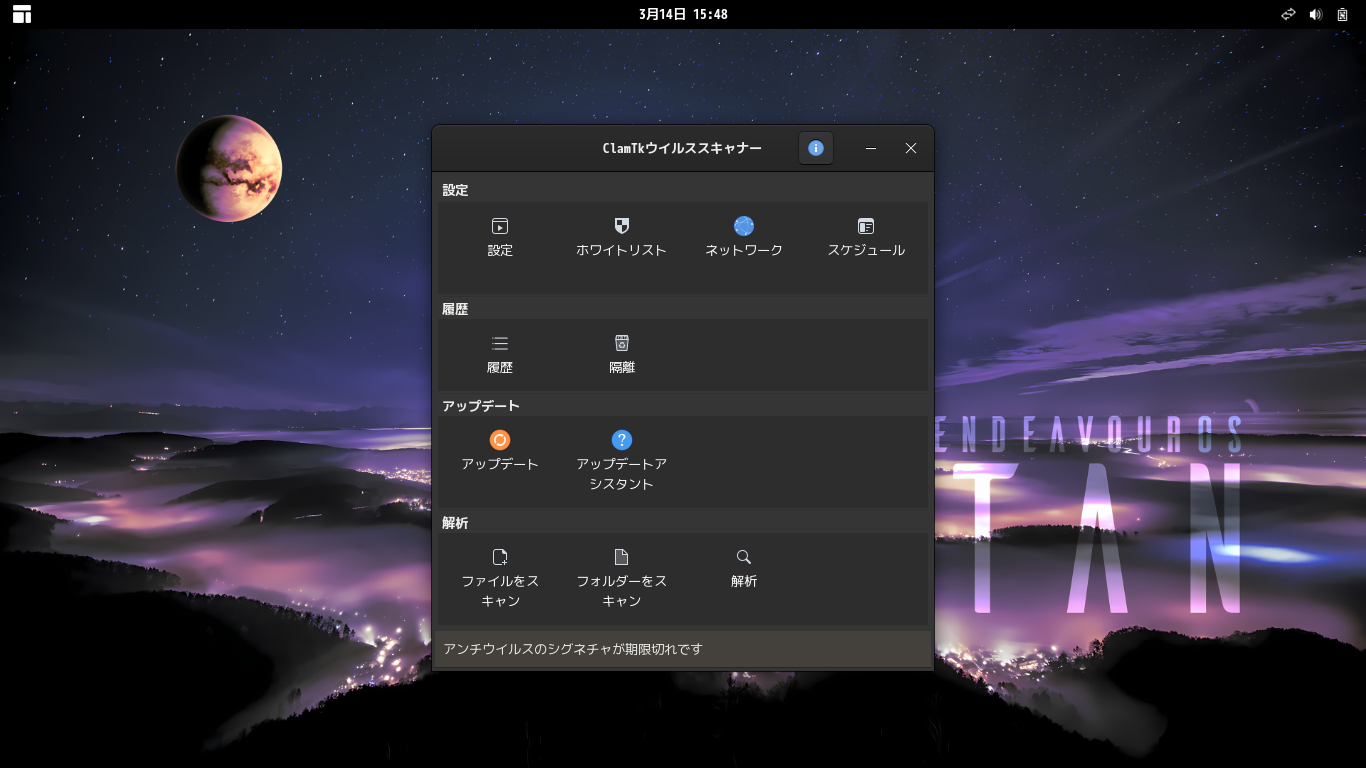Click the アップデート section header
Image resolution: width=1366 pixels, height=768 pixels.
(x=480, y=404)
